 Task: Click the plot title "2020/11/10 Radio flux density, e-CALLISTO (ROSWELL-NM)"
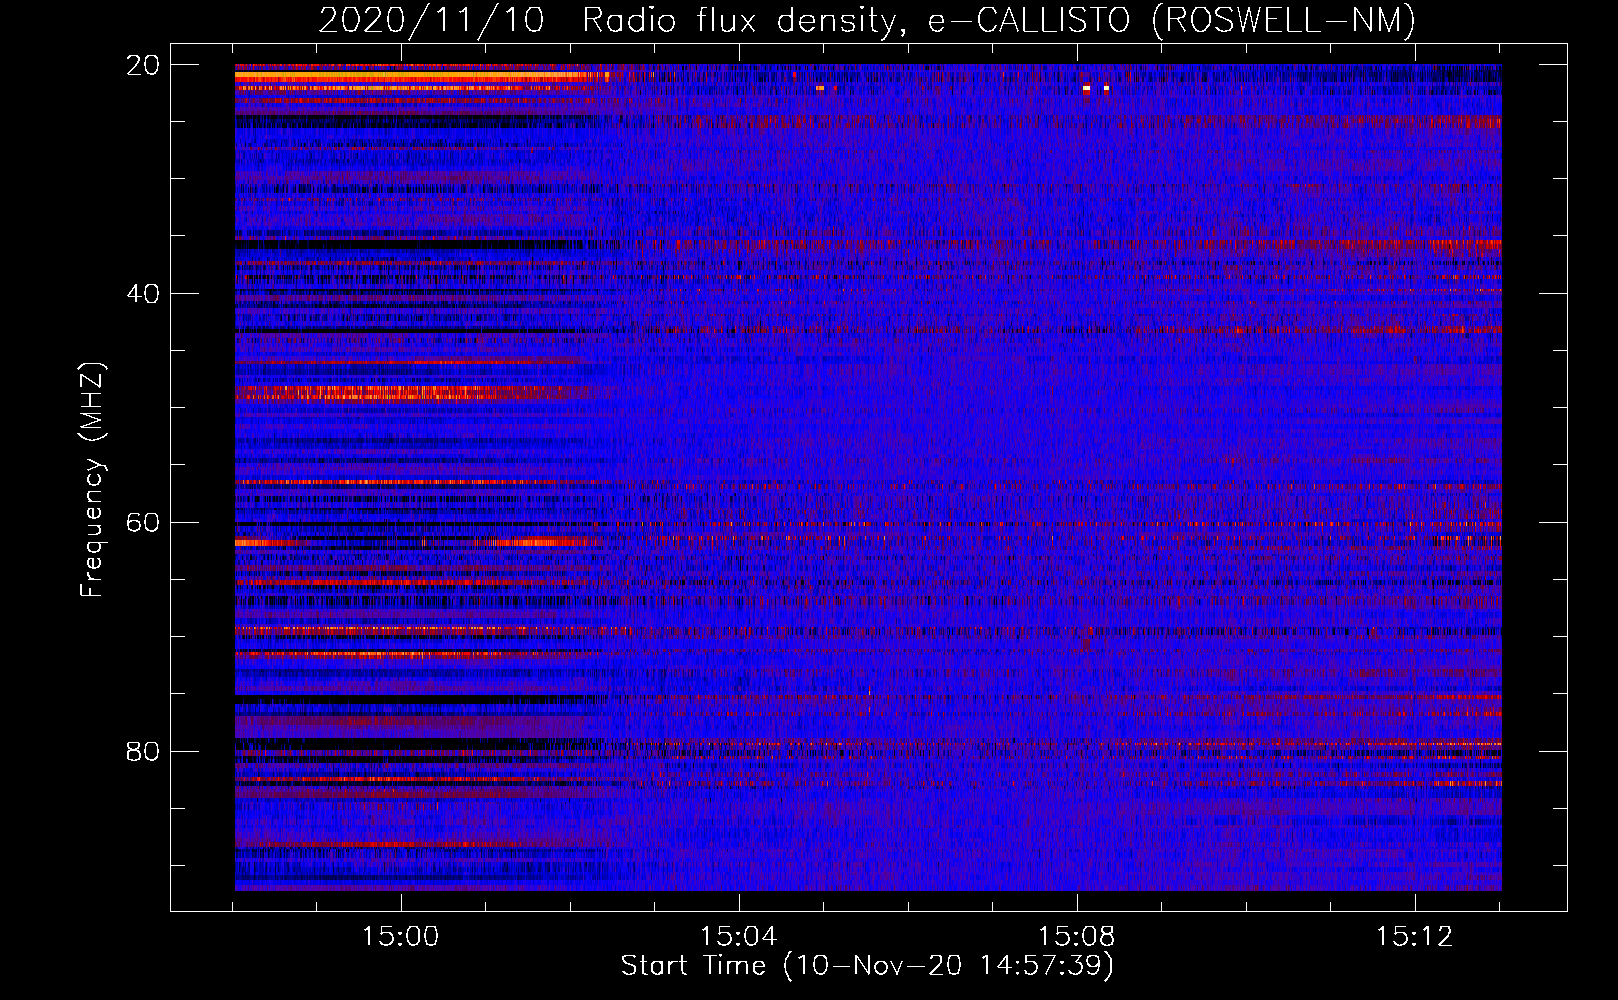(867, 19)
